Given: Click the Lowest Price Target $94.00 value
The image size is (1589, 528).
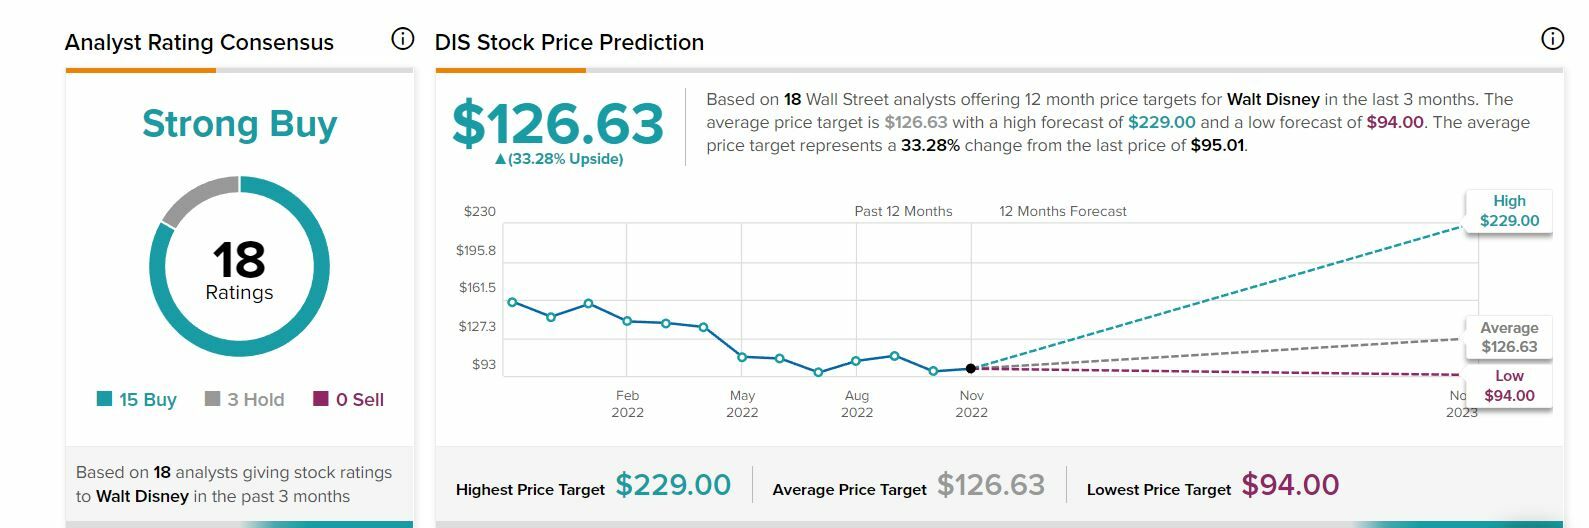Looking at the screenshot, I should coord(1290,485).
